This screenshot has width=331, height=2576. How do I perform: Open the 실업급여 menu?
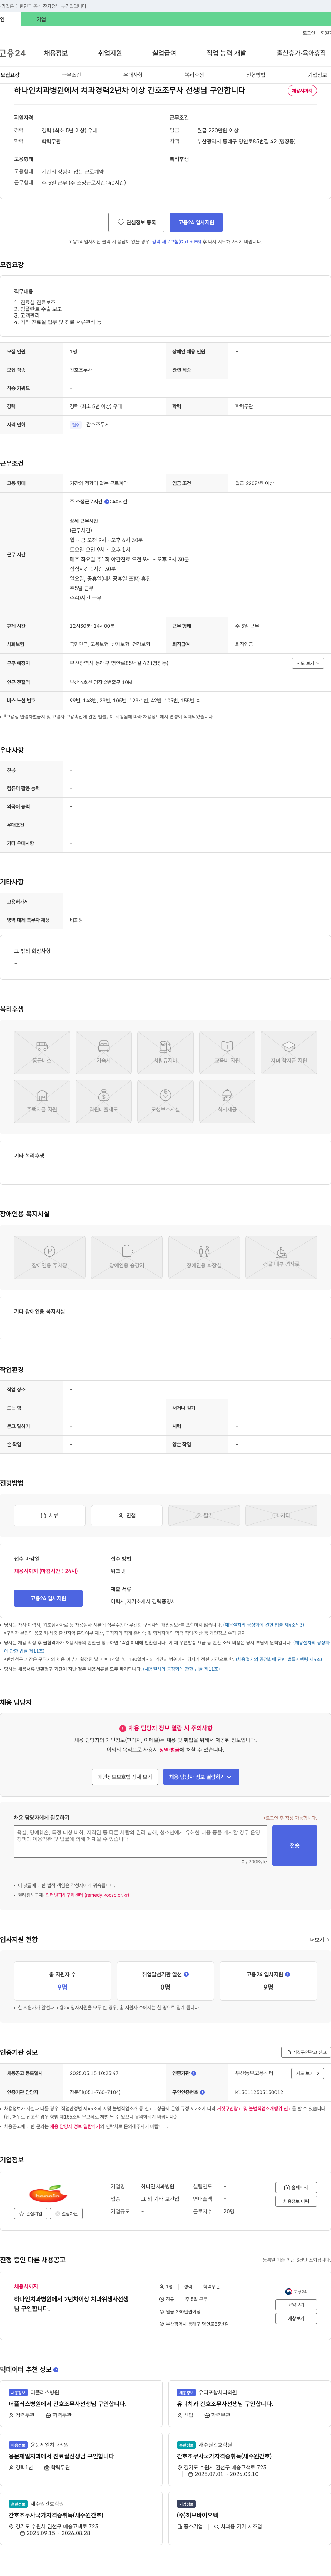tap(164, 53)
